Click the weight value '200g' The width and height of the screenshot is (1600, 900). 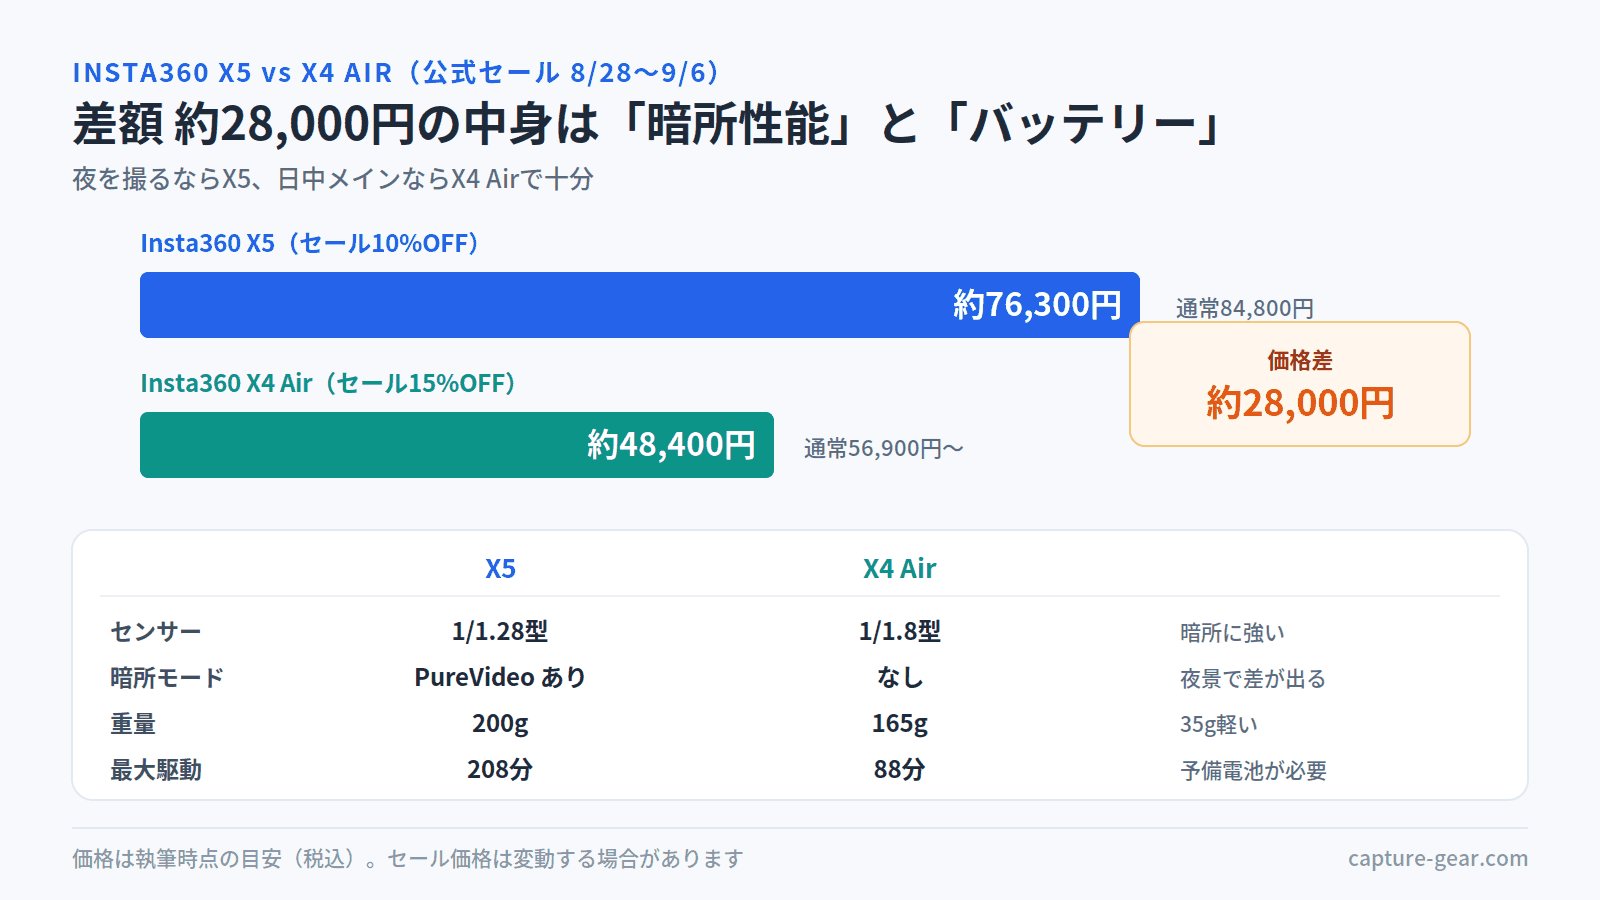500,723
